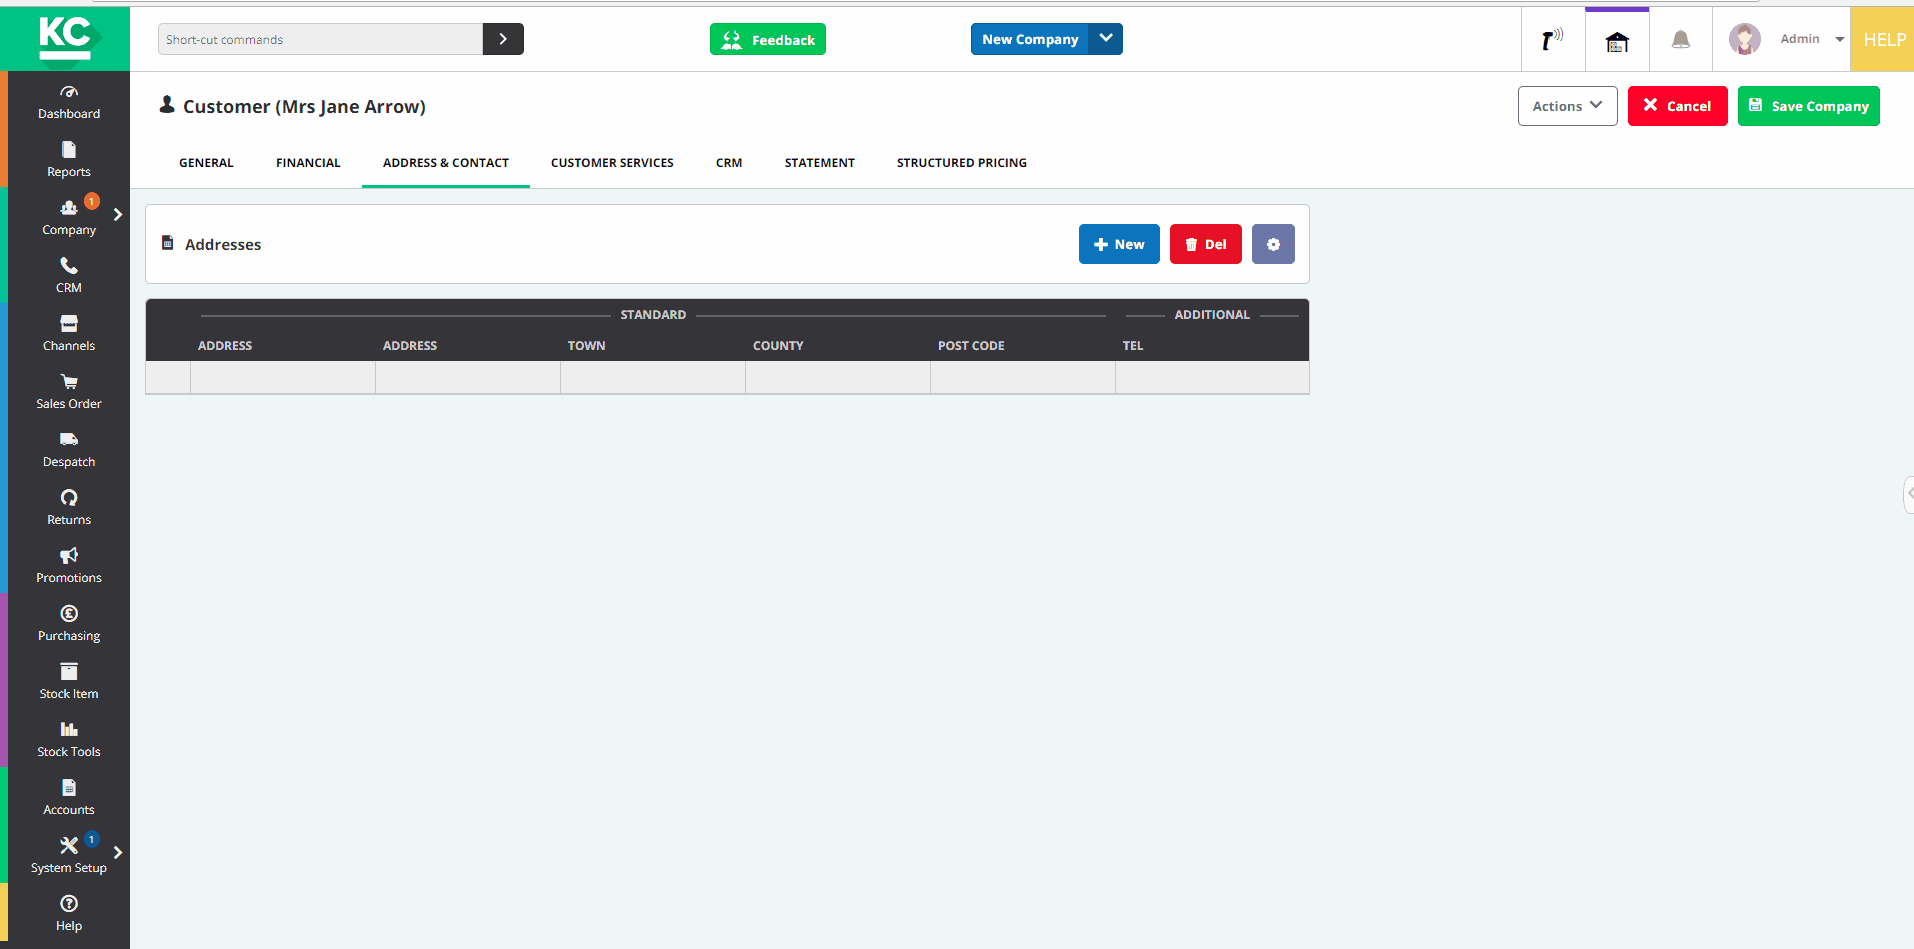Open the address grid settings gear
The width and height of the screenshot is (1914, 949).
(1273, 244)
